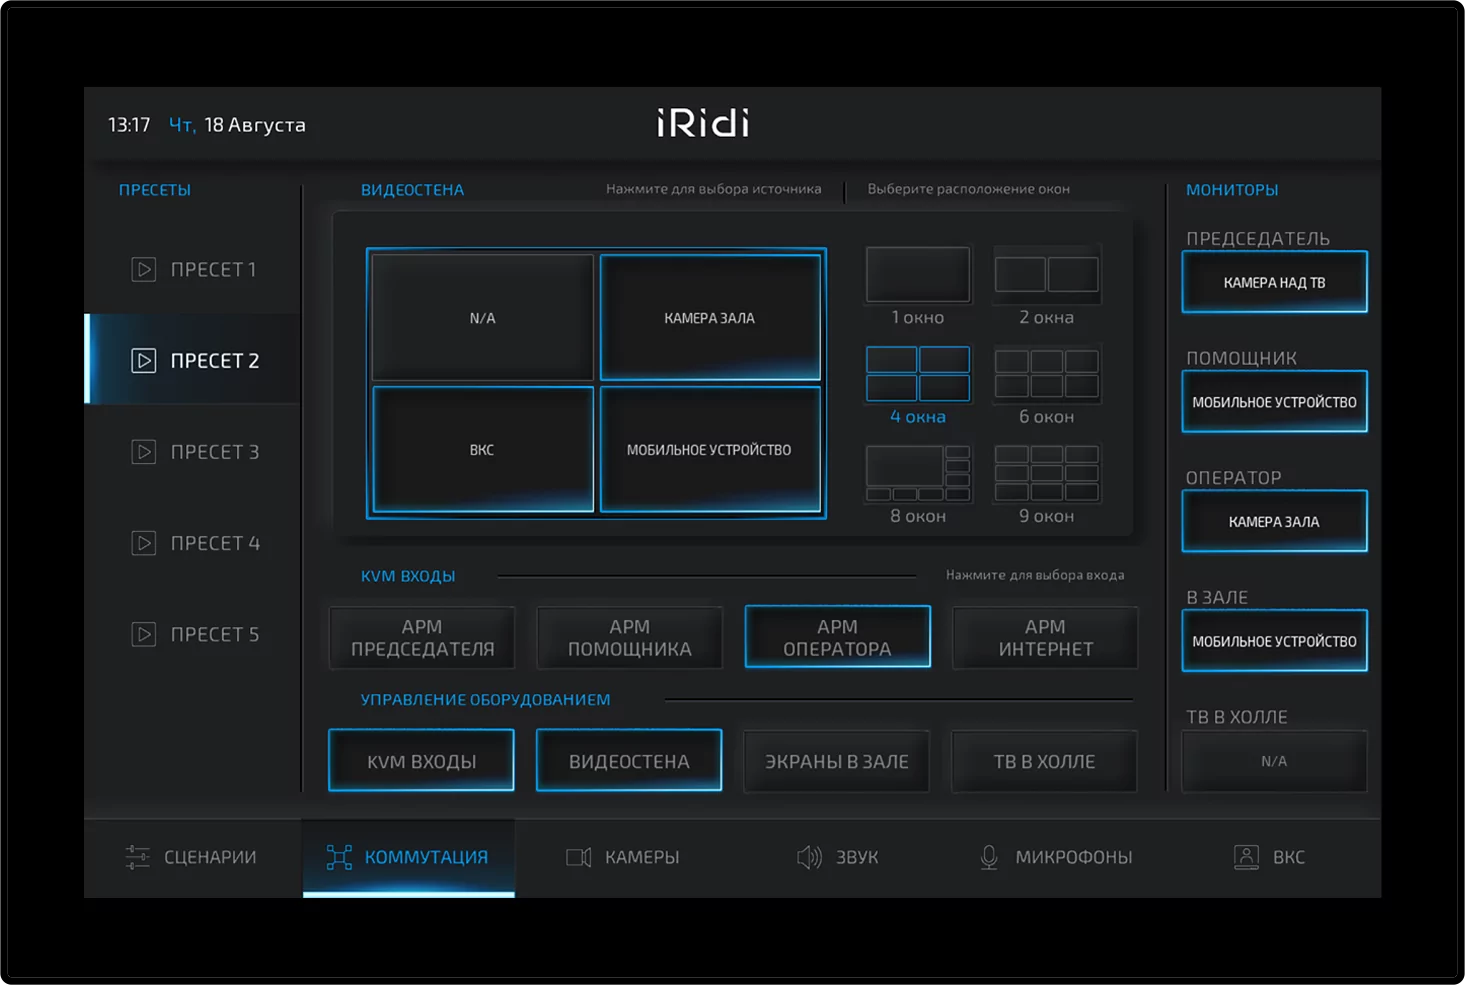
Task: Select the 9 окон window layout
Action: click(x=1046, y=473)
